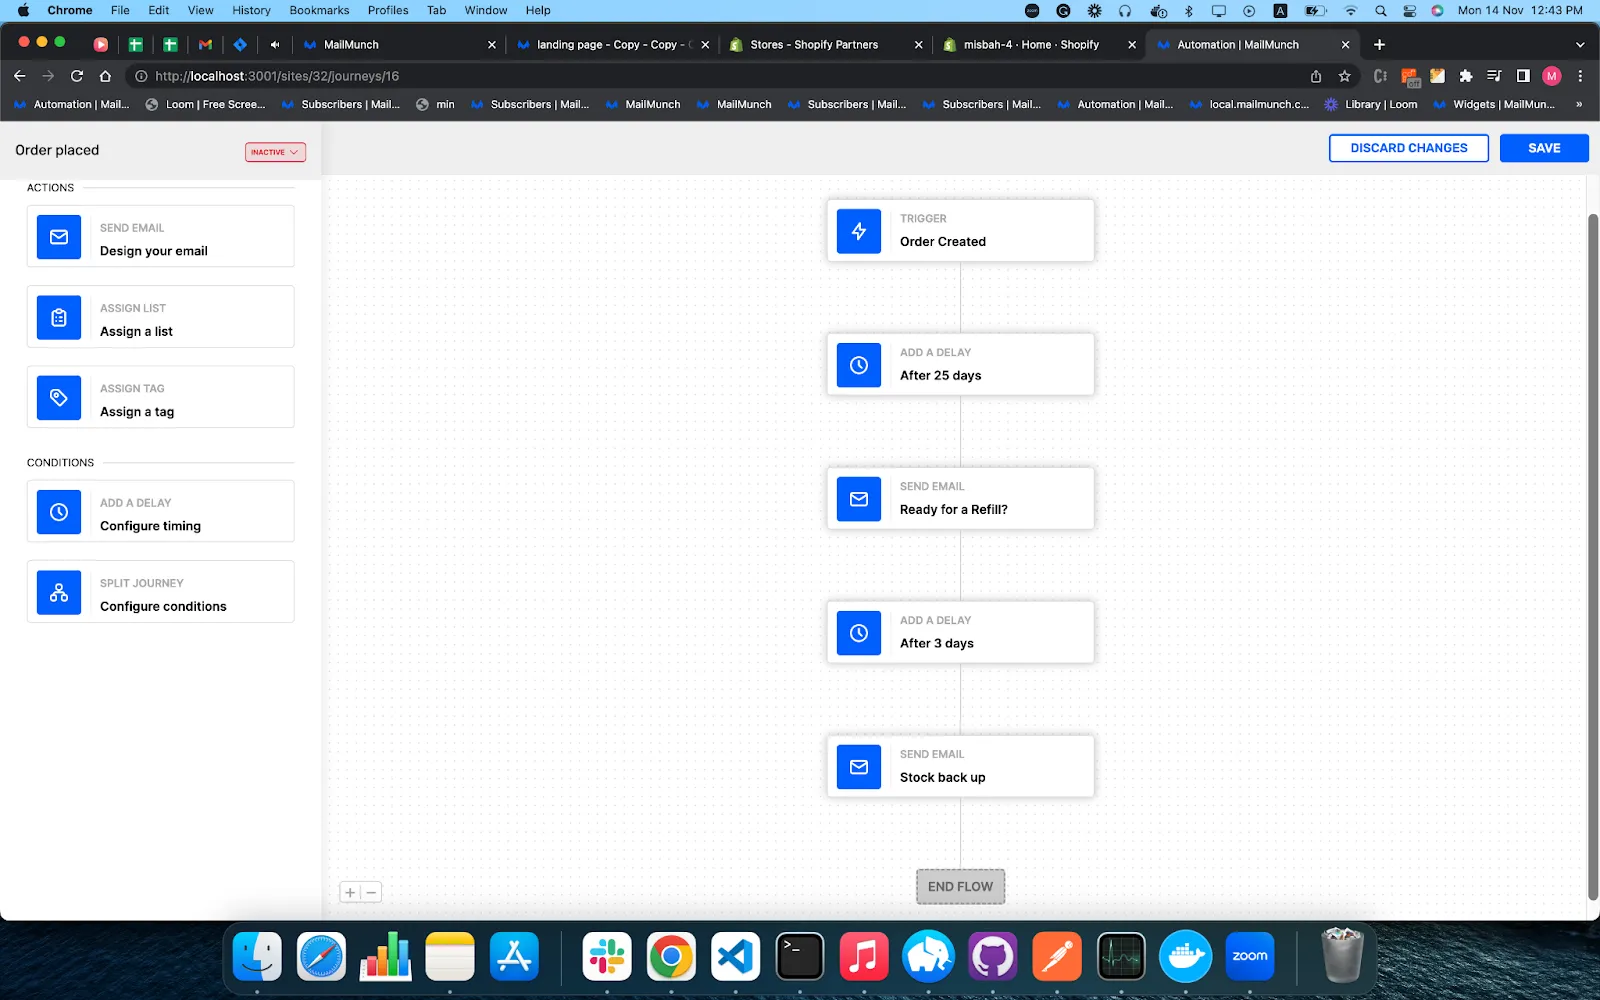1600x1000 pixels.
Task: Open Chrome three-dot menu
Action: [1580, 76]
